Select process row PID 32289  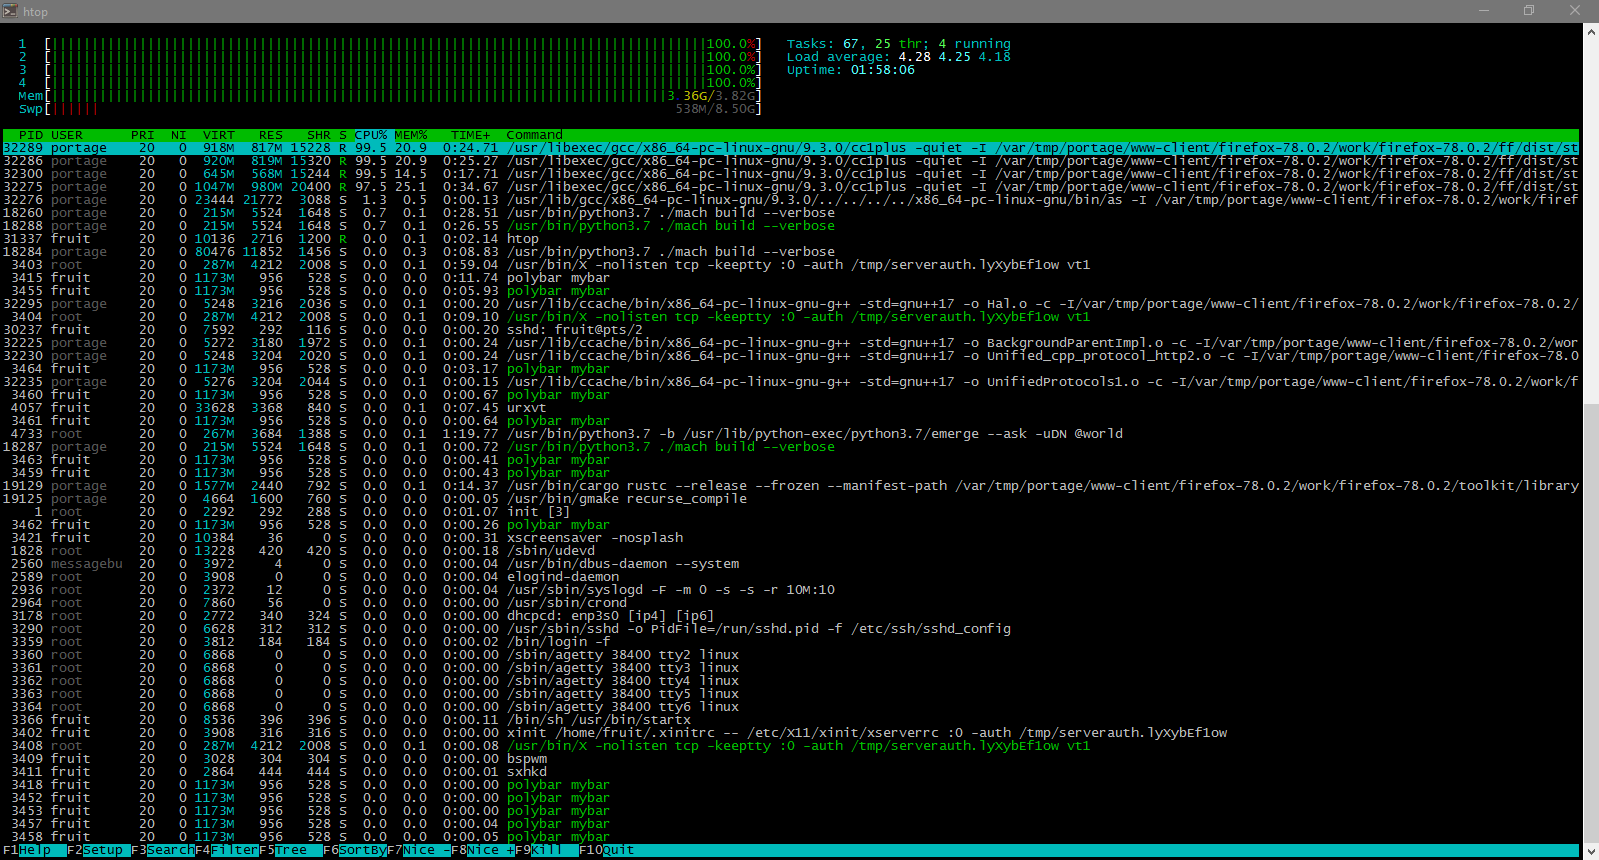click(791, 148)
